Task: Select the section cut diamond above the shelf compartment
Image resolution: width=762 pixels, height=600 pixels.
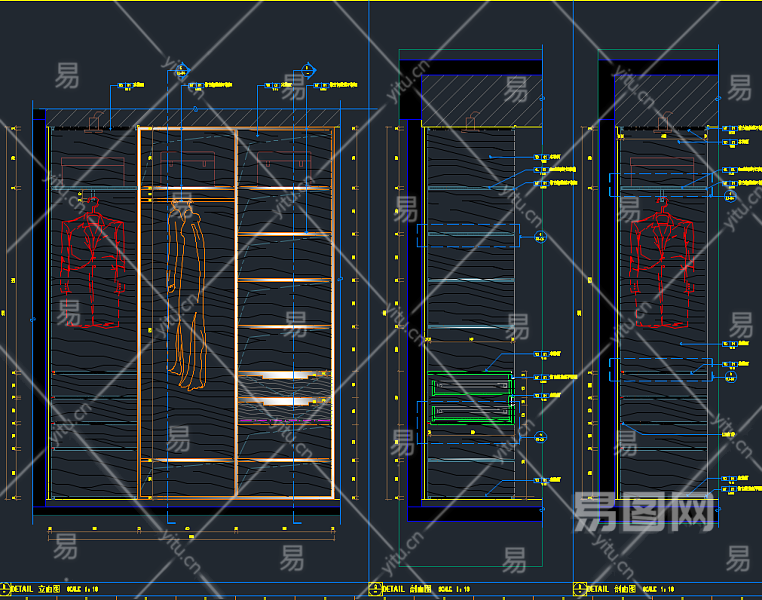Action: coord(308,70)
